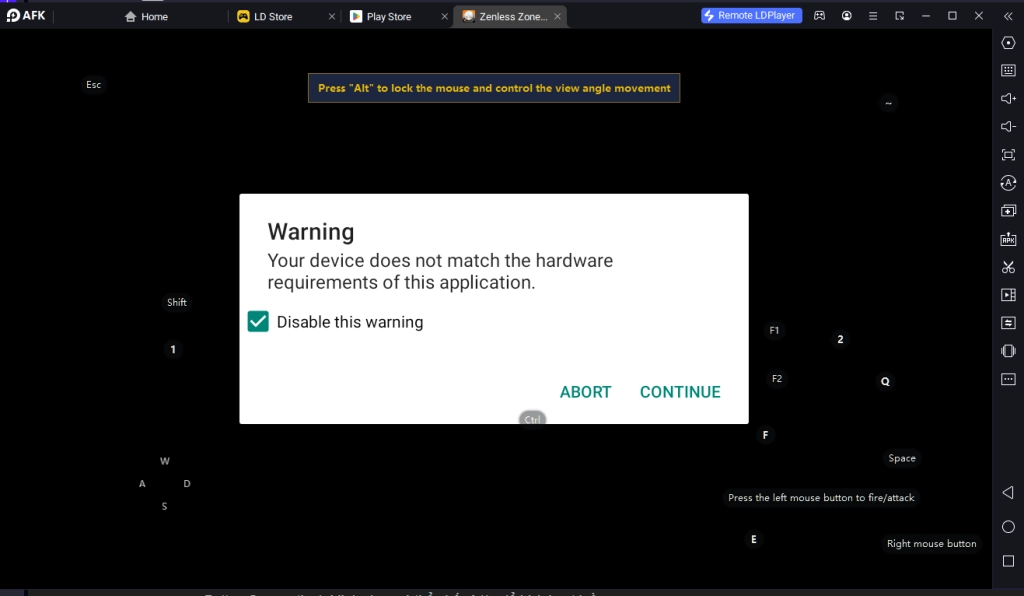Click the Shift key mapping overlay

coord(176,302)
